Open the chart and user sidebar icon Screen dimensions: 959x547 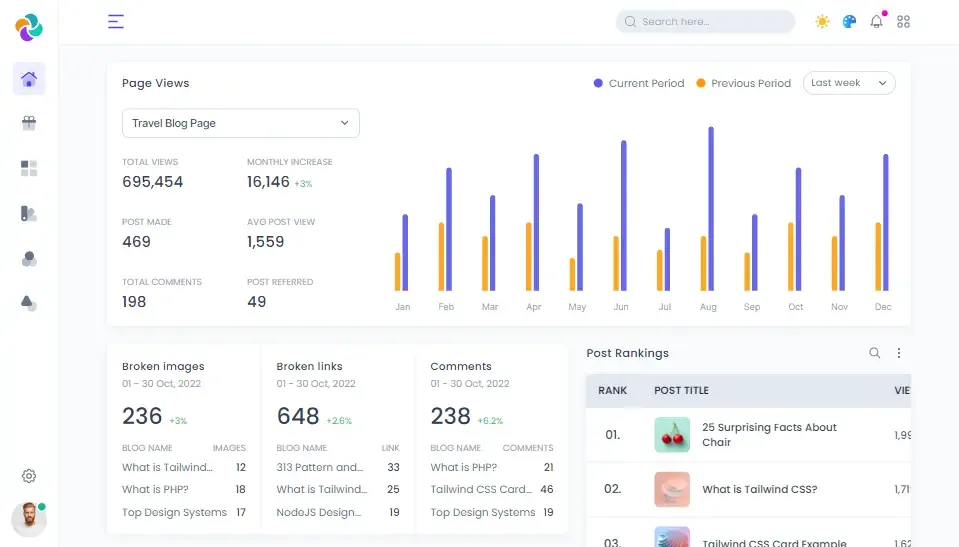click(x=29, y=214)
